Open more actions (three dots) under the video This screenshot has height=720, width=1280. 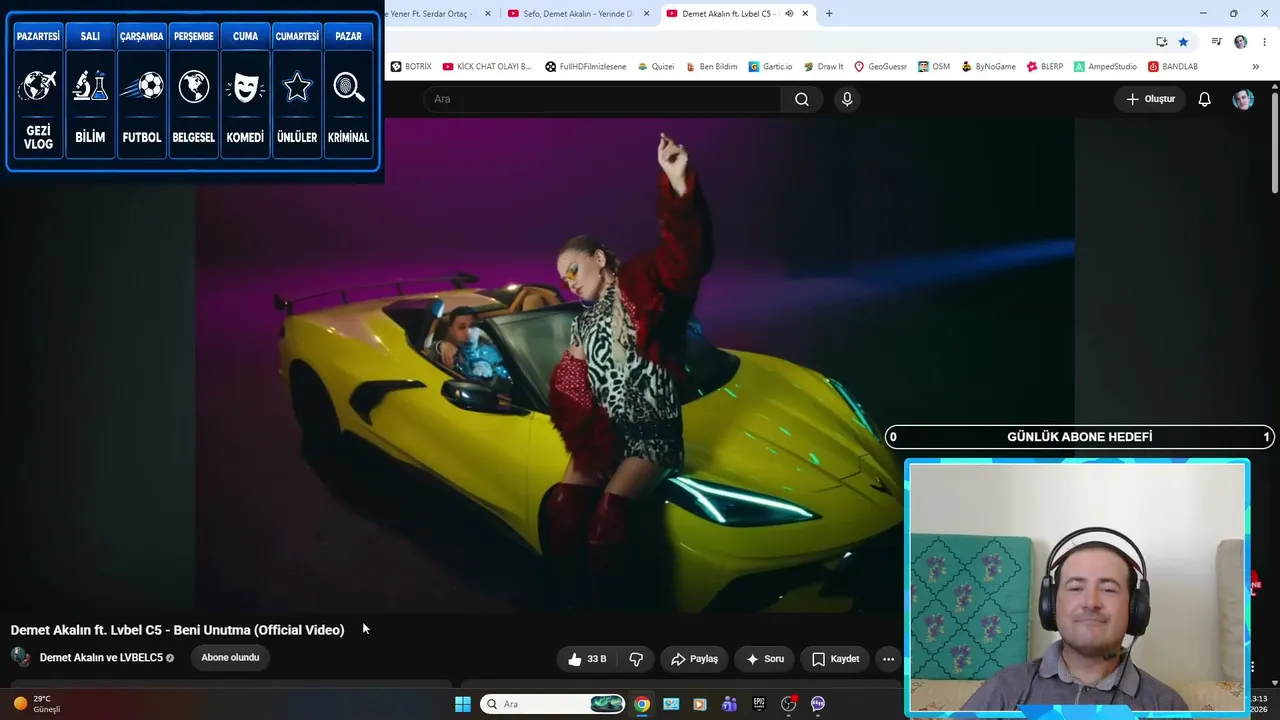tap(888, 659)
